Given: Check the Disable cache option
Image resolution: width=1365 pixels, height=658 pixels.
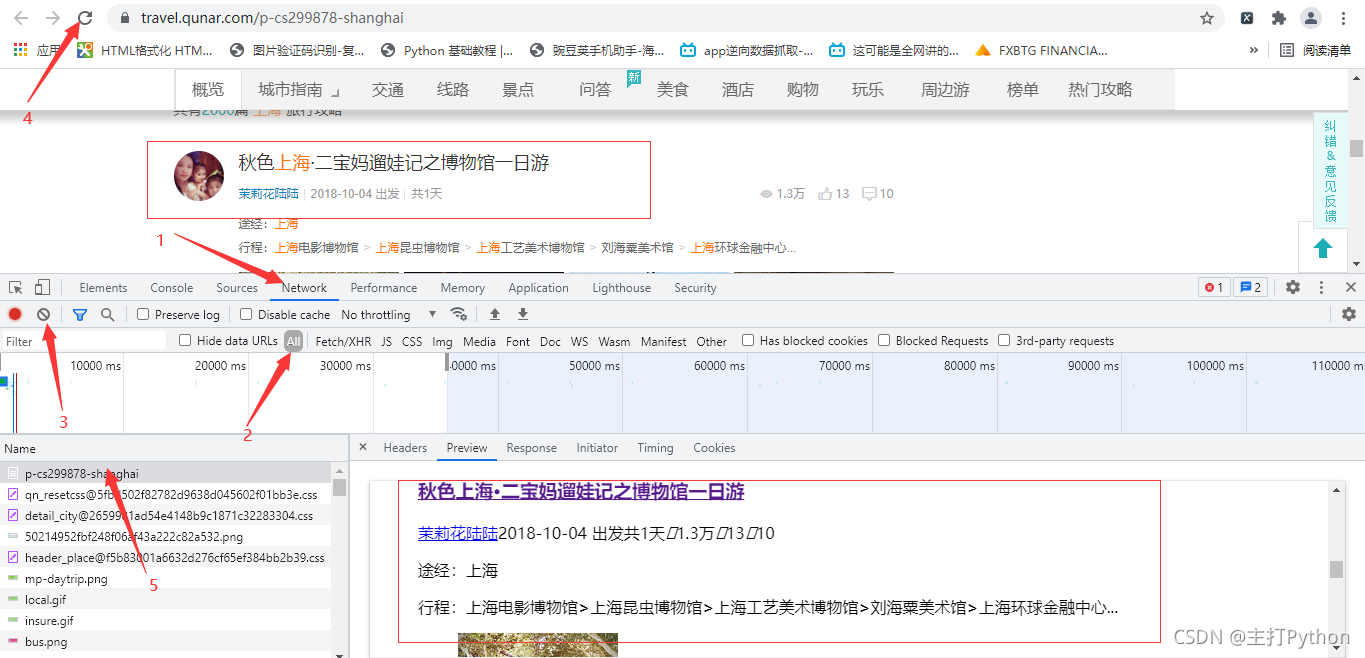Looking at the screenshot, I should tap(246, 315).
